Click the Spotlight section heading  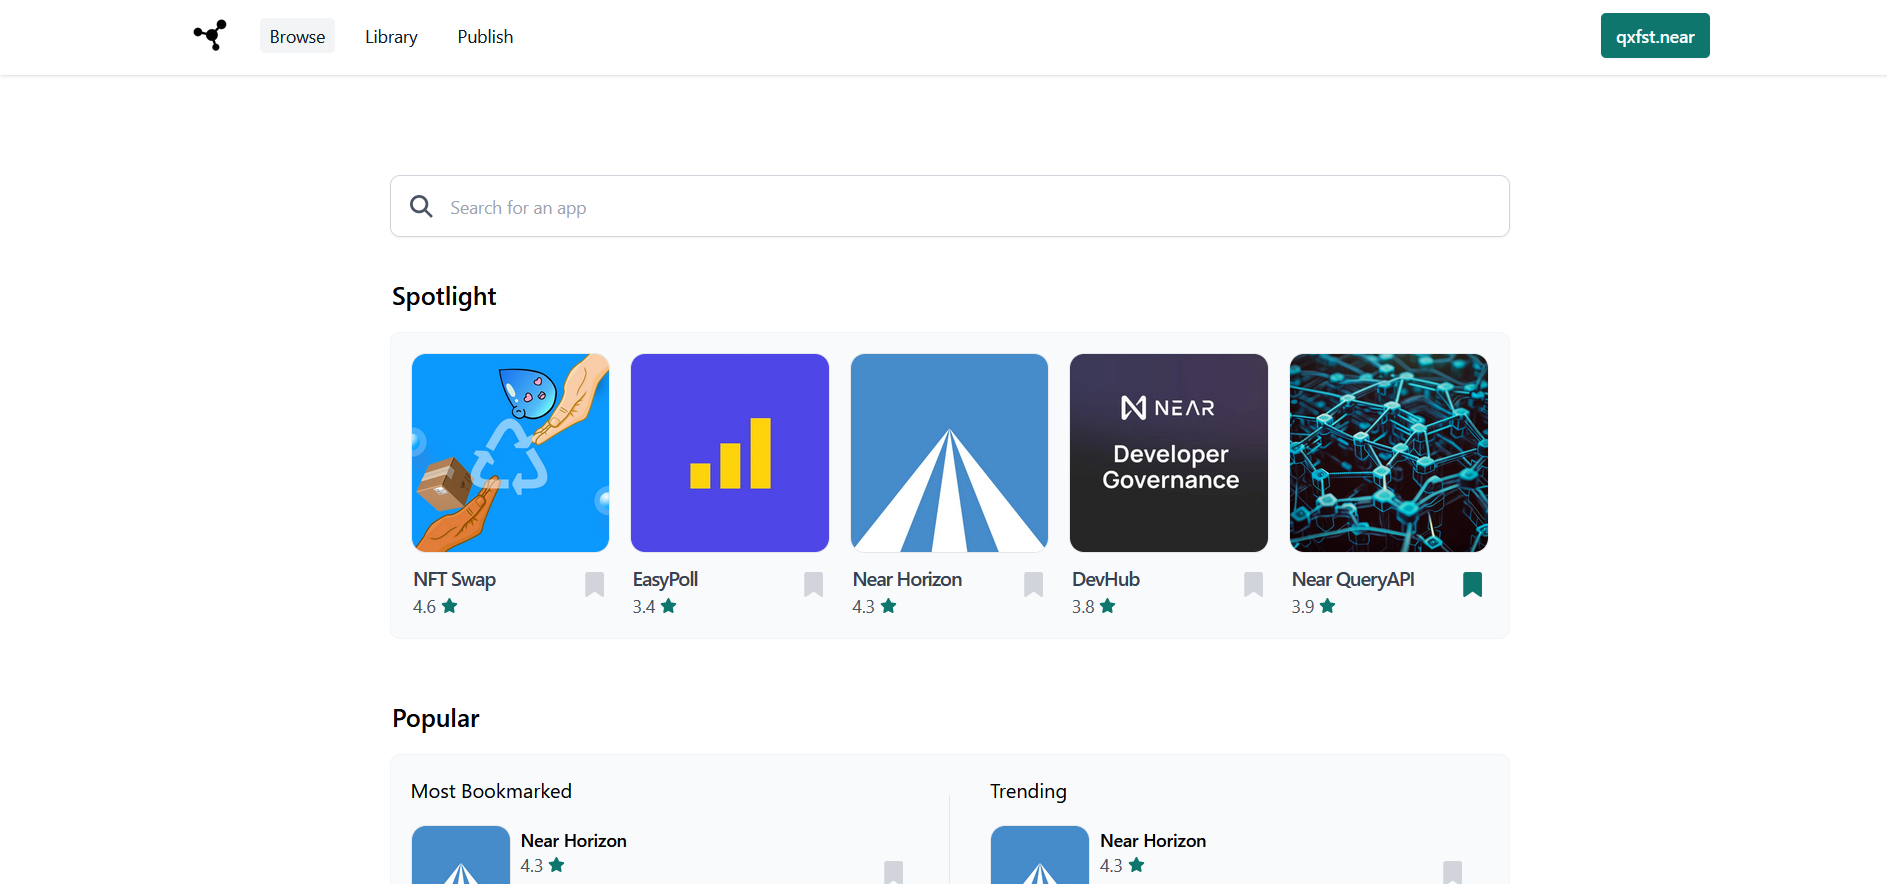coord(444,297)
